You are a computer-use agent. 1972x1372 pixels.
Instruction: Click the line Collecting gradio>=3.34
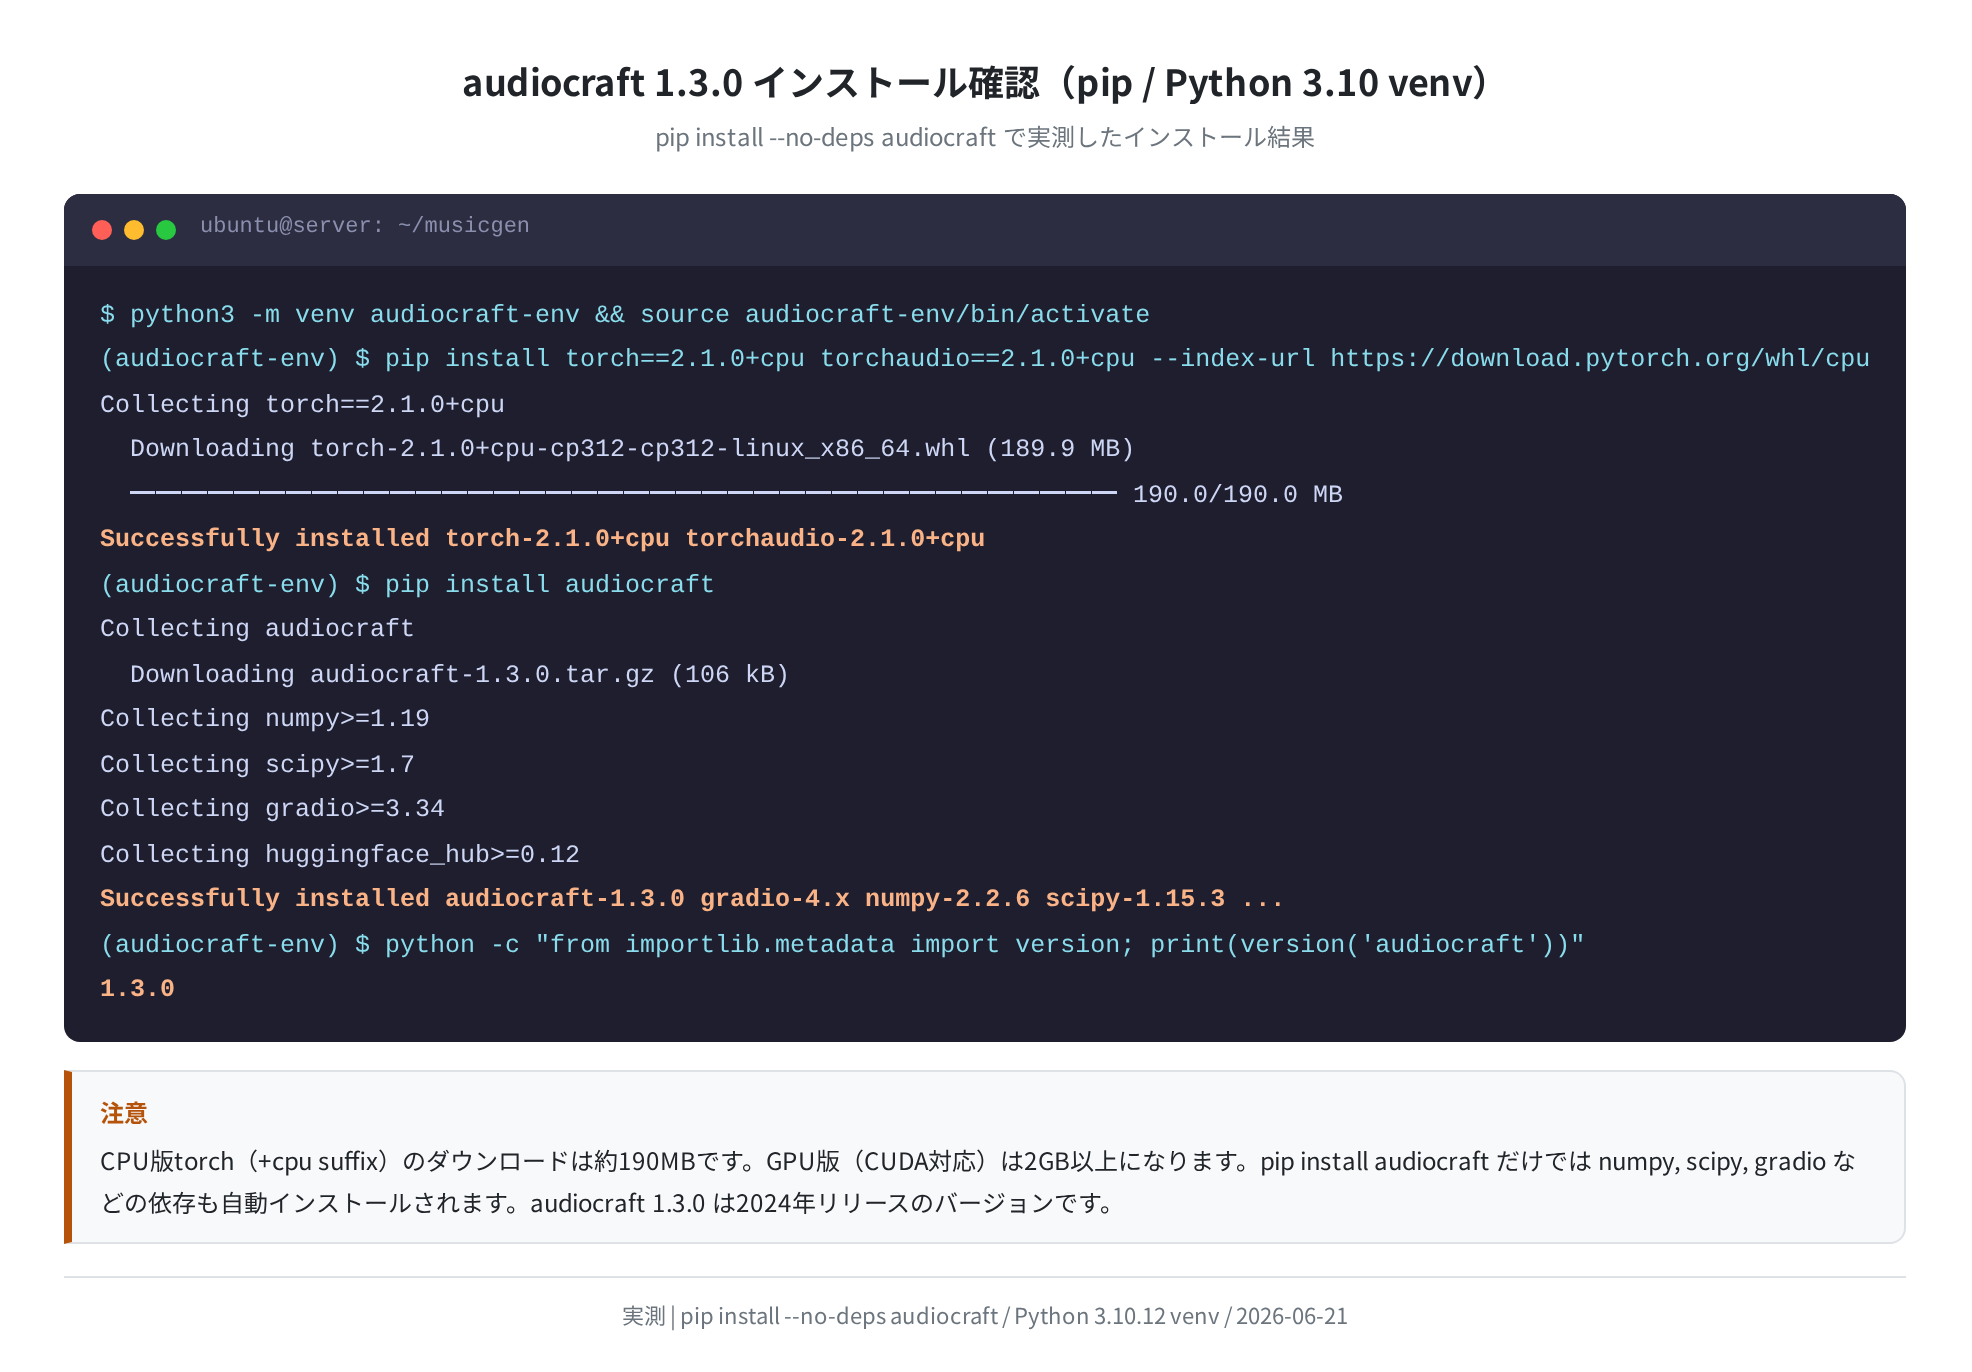pos(272,809)
